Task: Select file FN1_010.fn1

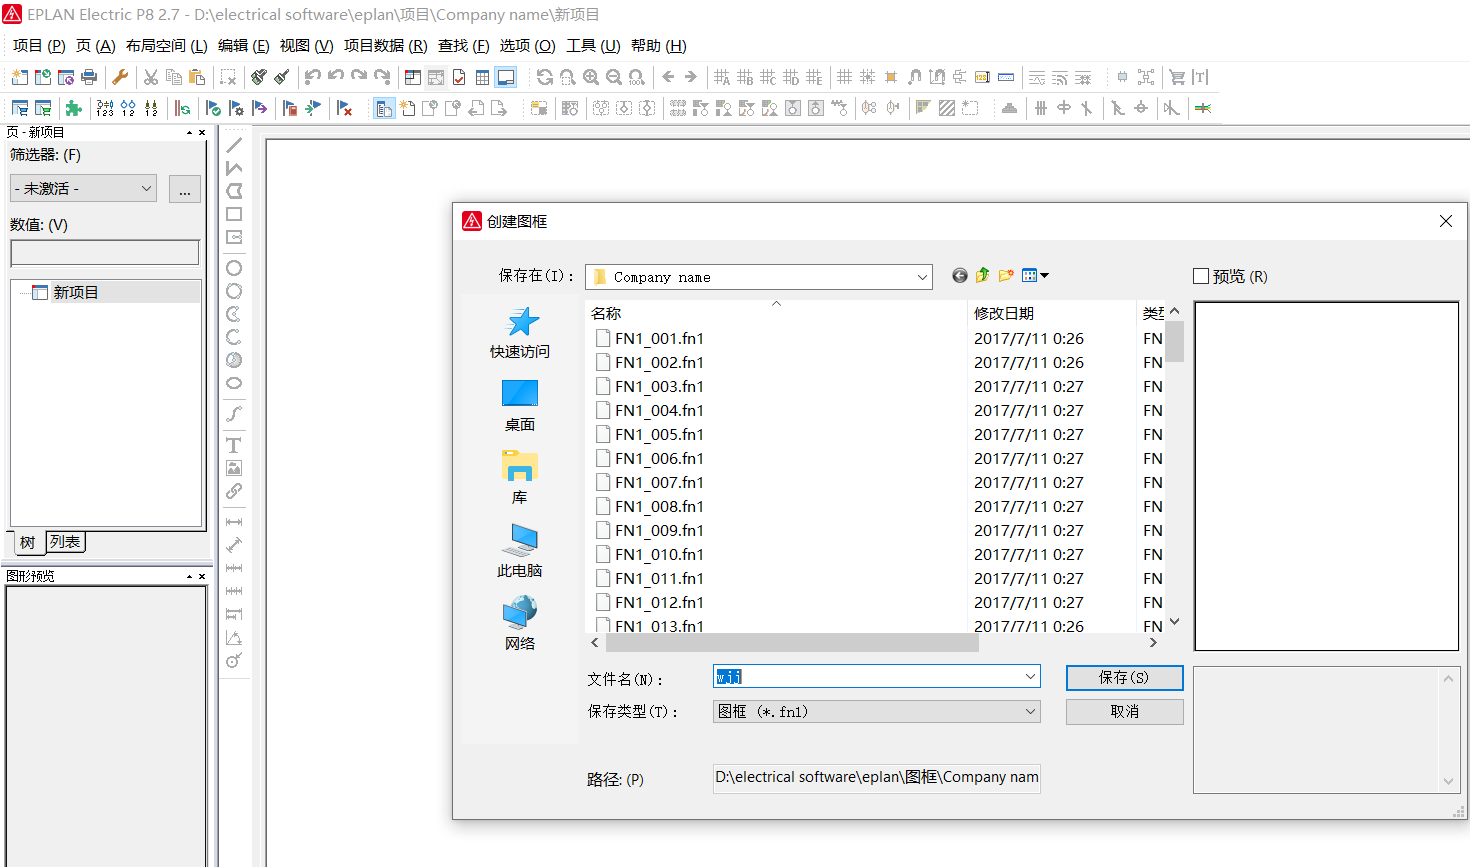Action: [x=659, y=554]
